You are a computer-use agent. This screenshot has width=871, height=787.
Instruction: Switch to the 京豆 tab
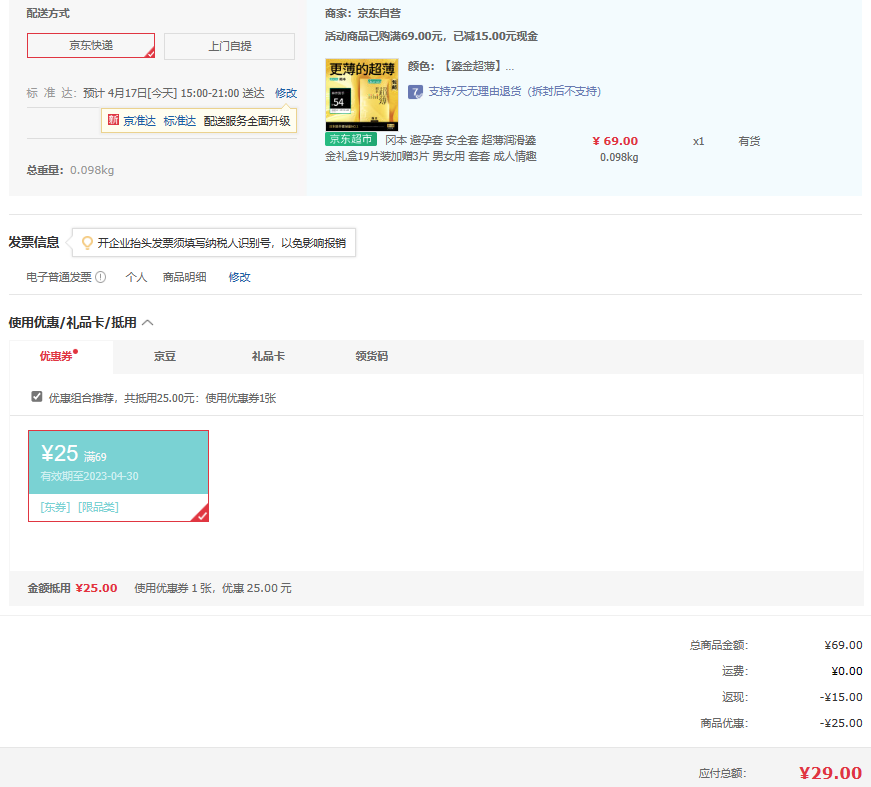point(165,356)
